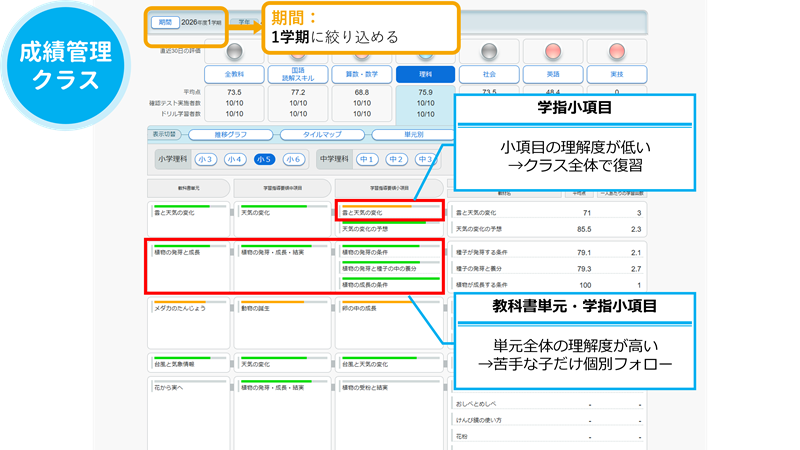Open the 英語 subject tab

coord(553,74)
